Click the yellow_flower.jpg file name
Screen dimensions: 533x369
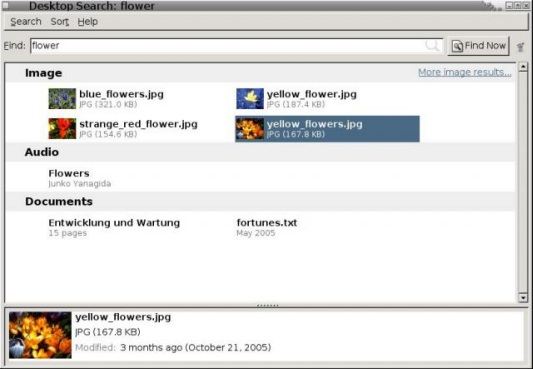(312, 94)
